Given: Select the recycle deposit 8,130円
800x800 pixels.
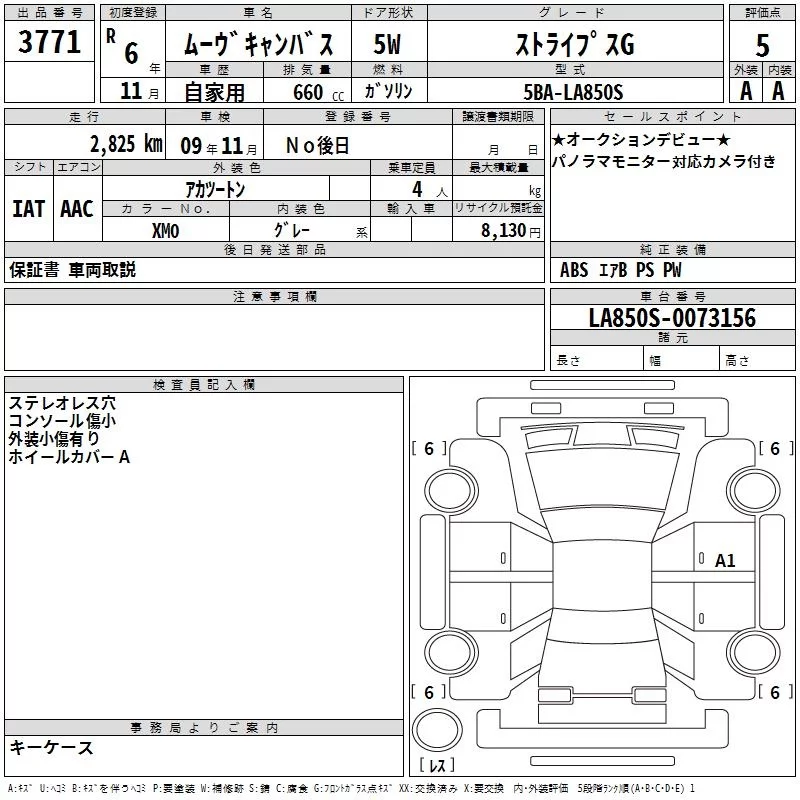Looking at the screenshot, I should [511, 231].
